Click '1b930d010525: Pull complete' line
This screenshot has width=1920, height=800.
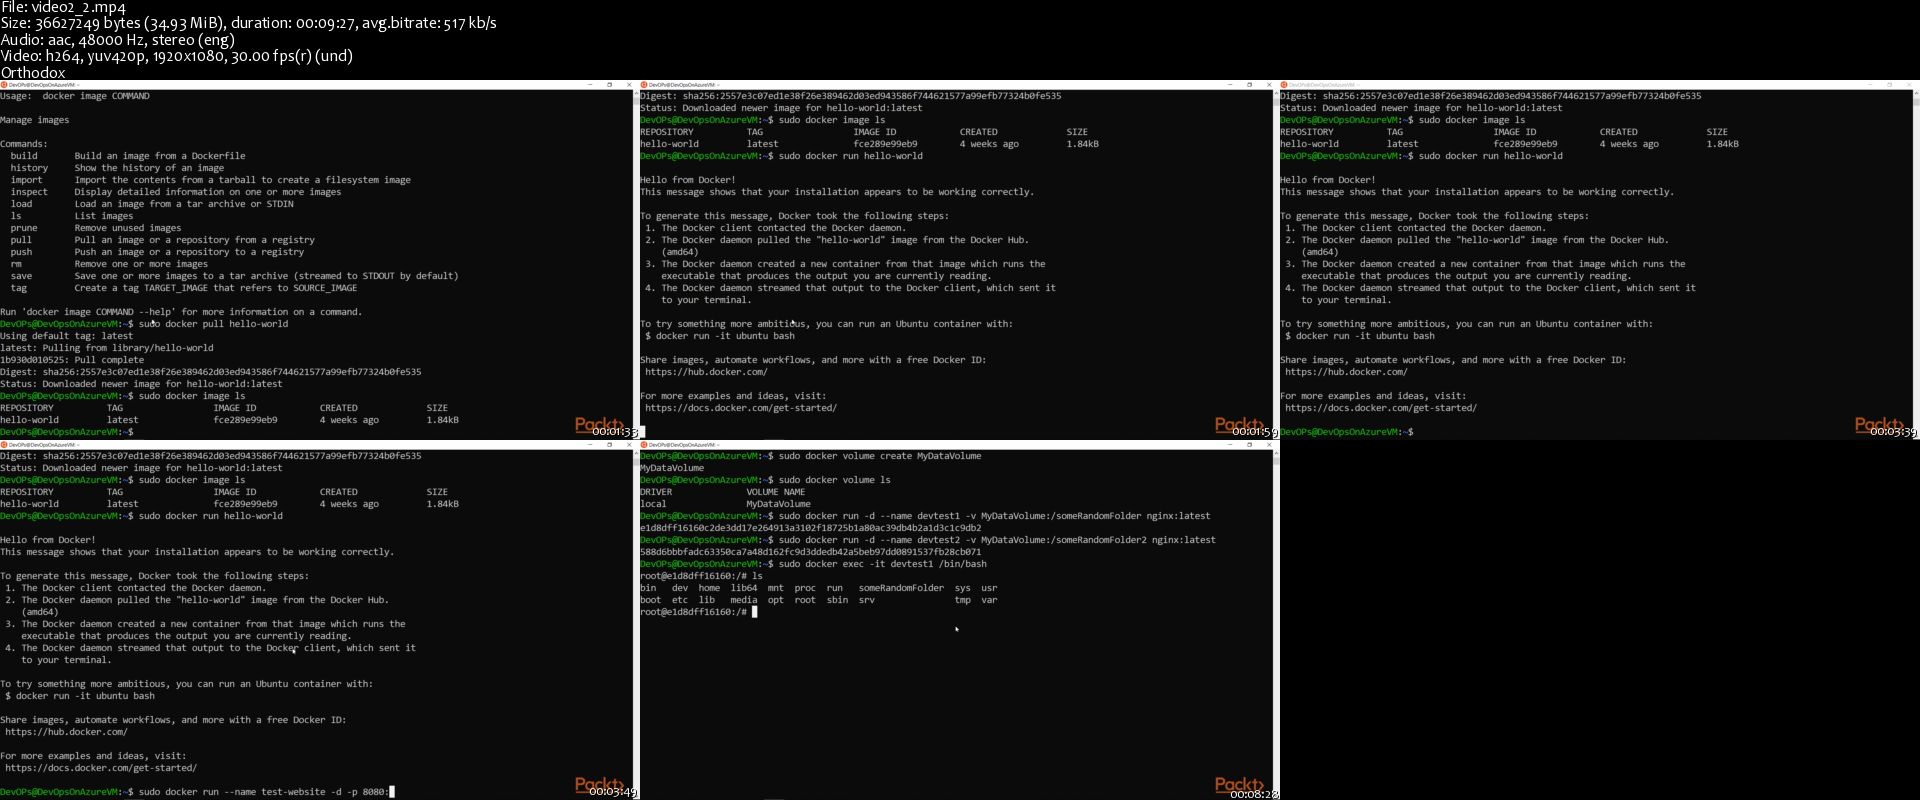click(x=72, y=360)
